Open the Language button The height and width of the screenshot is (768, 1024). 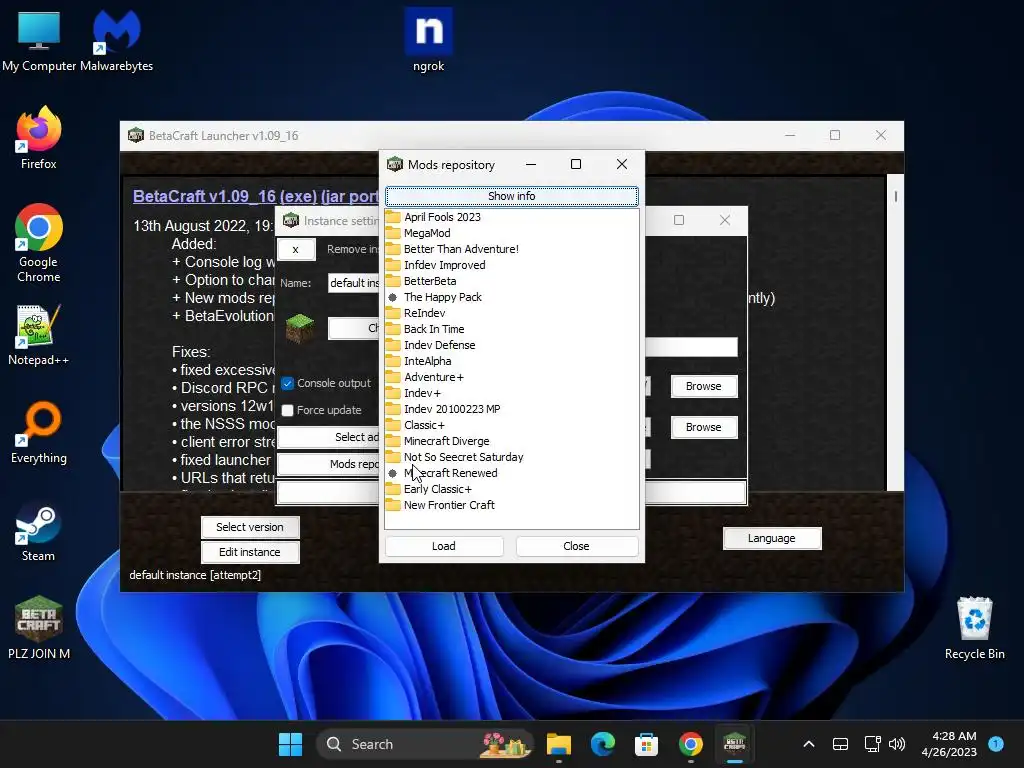(x=772, y=538)
